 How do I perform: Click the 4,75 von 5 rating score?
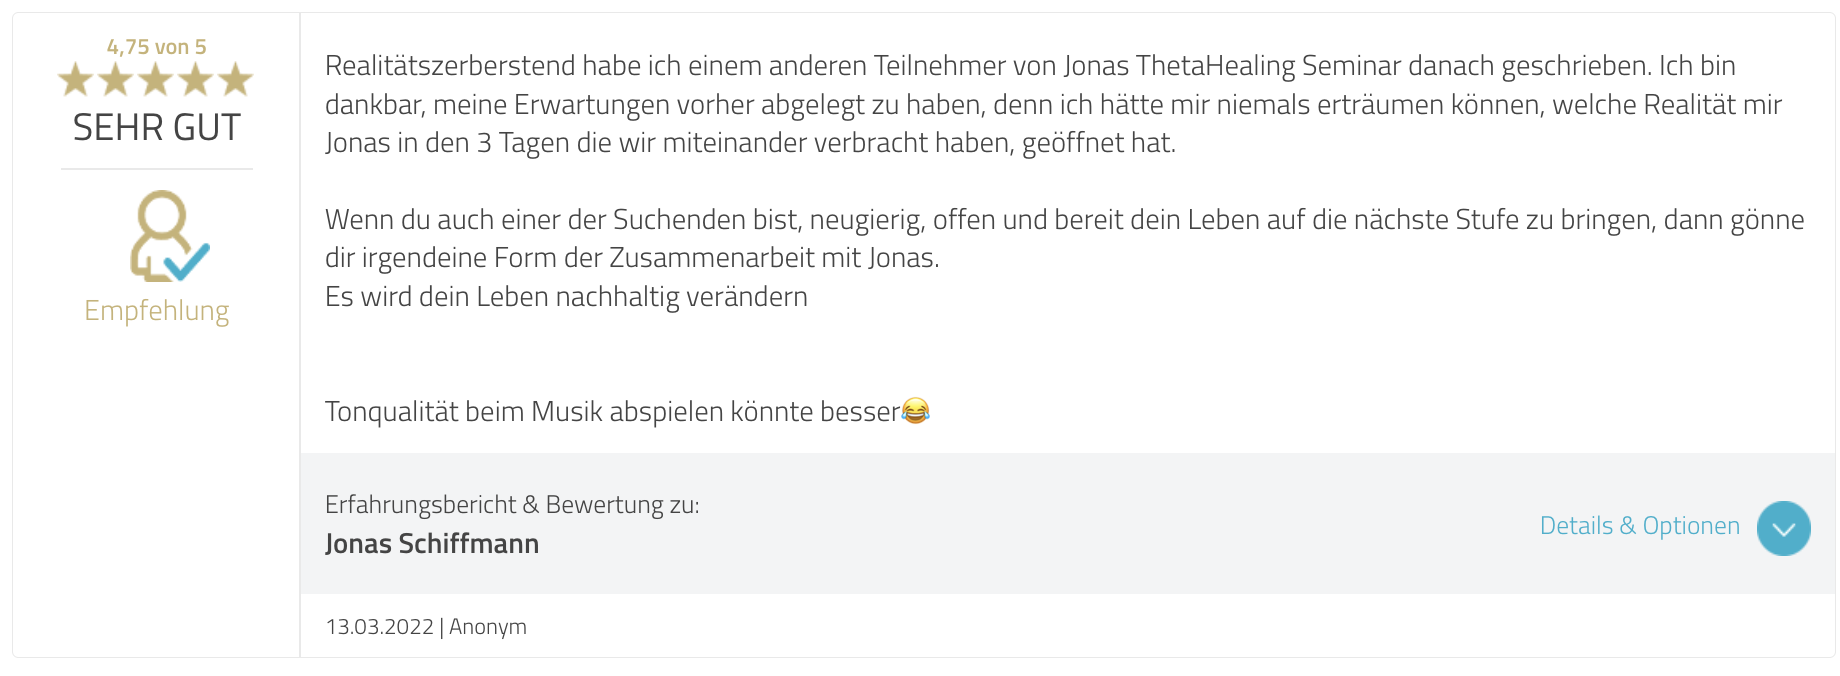[157, 47]
